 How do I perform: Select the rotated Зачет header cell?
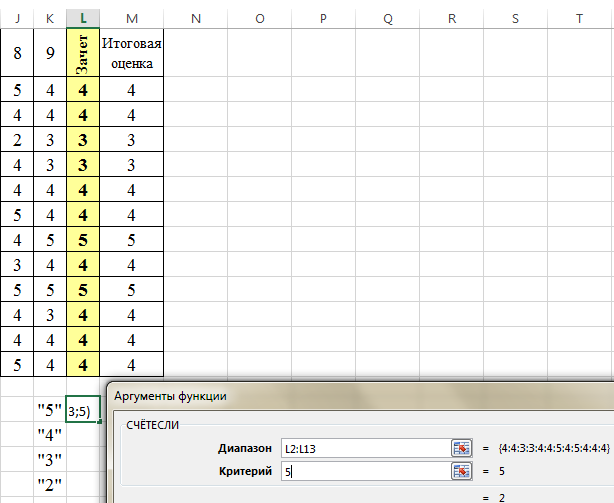click(x=82, y=53)
